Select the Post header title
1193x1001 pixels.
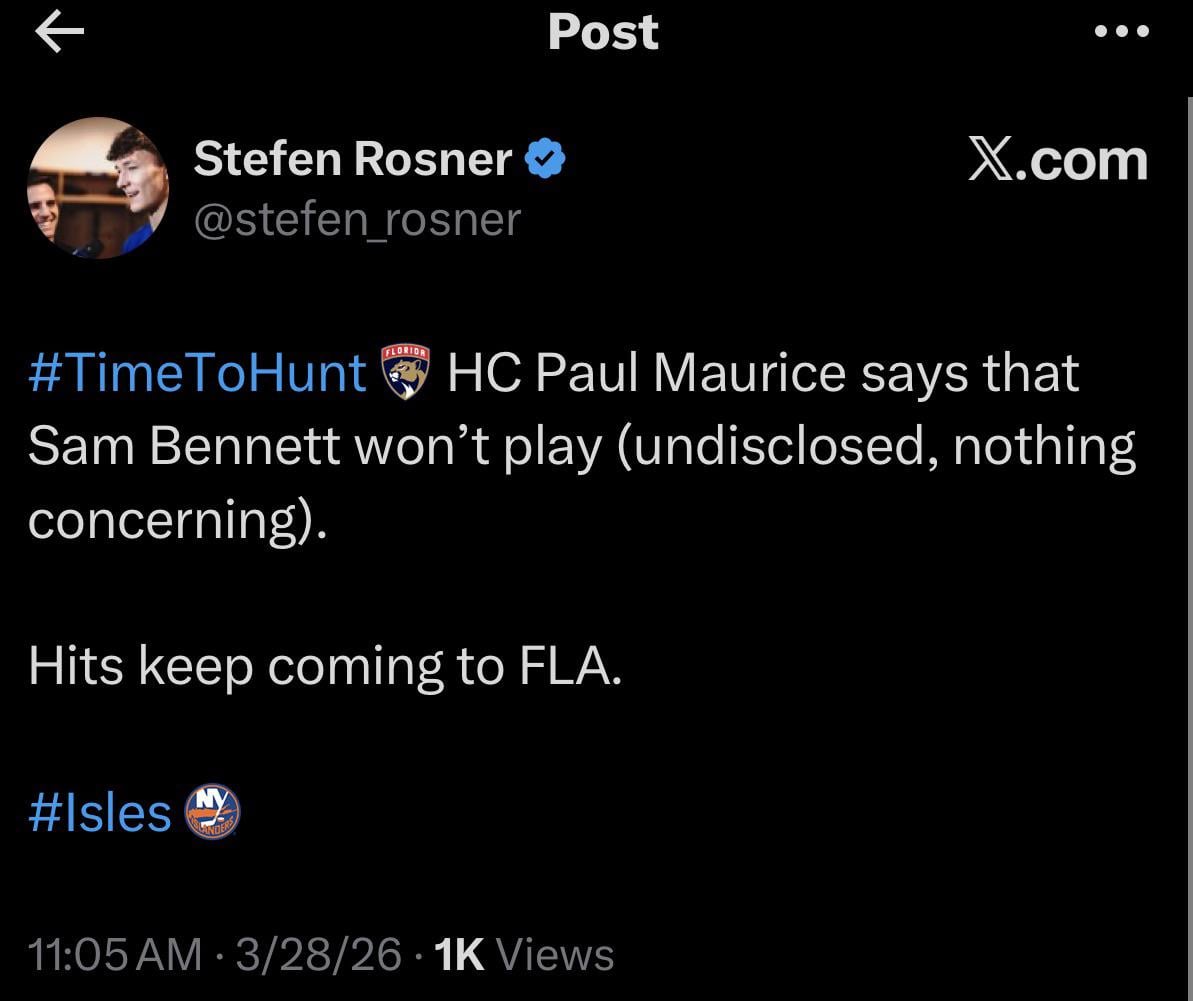click(602, 31)
